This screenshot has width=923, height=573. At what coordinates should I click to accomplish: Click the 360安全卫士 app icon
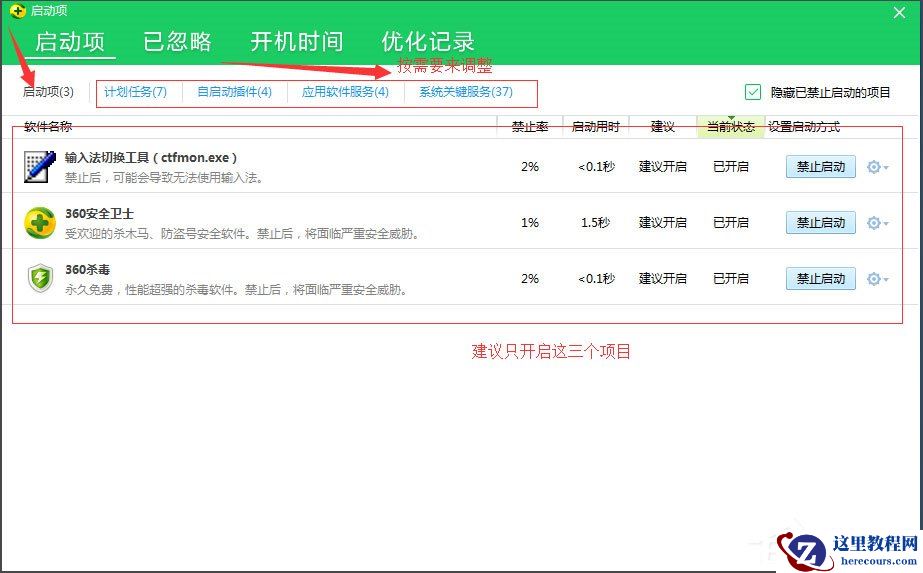pyautogui.click(x=39, y=223)
